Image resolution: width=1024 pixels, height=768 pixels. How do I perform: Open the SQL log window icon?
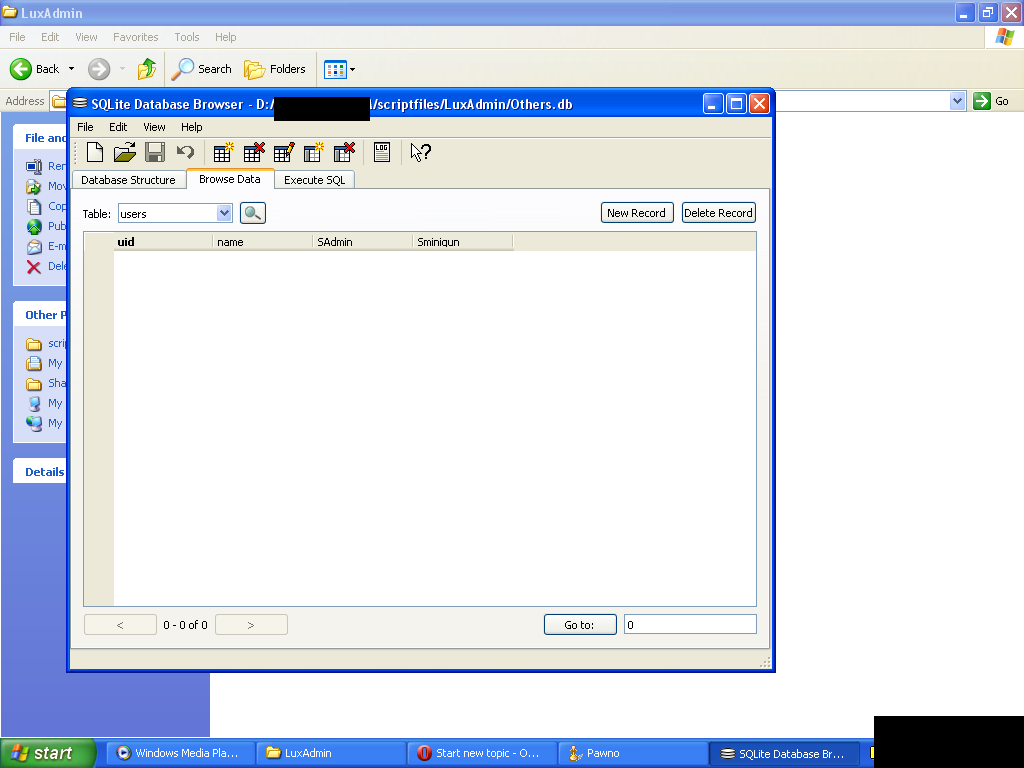[382, 152]
